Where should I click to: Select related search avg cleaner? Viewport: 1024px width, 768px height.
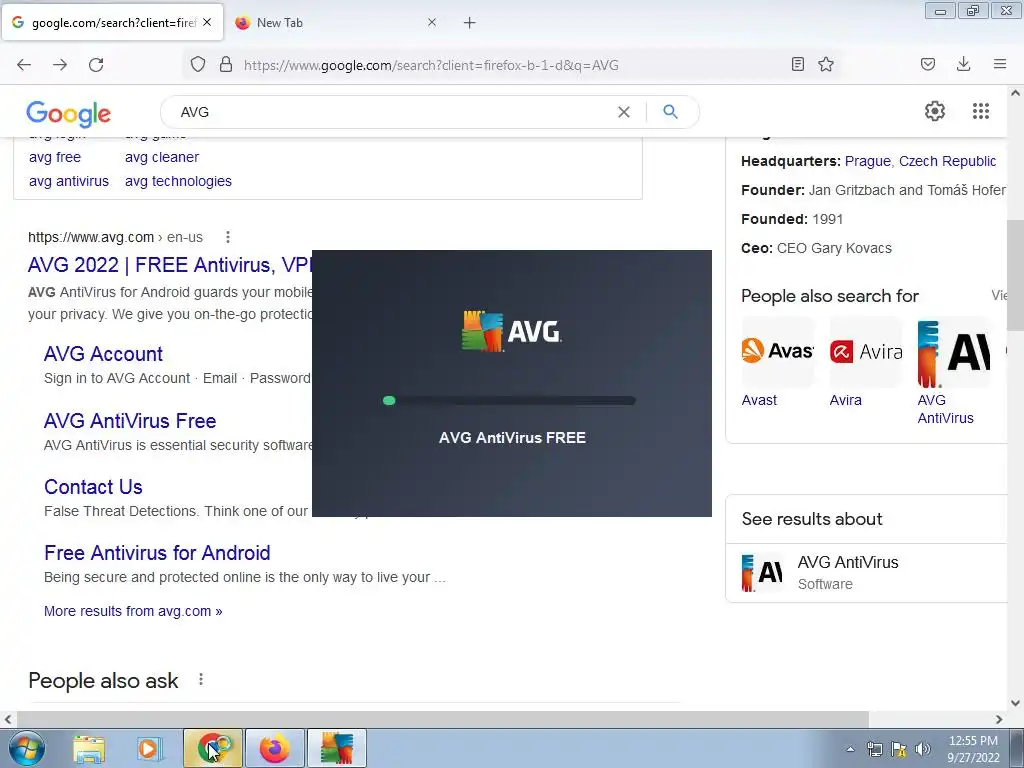pyautogui.click(x=162, y=157)
